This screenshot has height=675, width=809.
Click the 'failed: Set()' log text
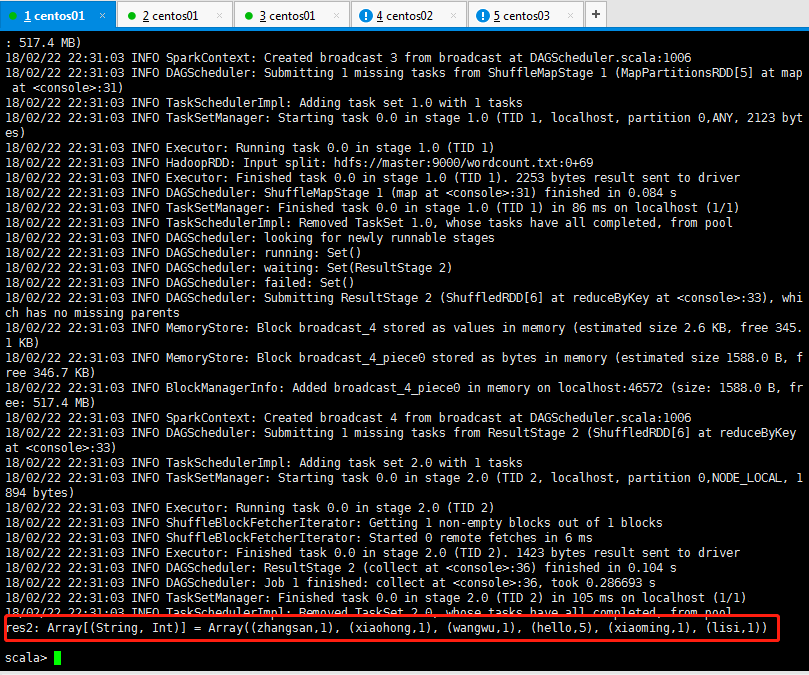[309, 283]
